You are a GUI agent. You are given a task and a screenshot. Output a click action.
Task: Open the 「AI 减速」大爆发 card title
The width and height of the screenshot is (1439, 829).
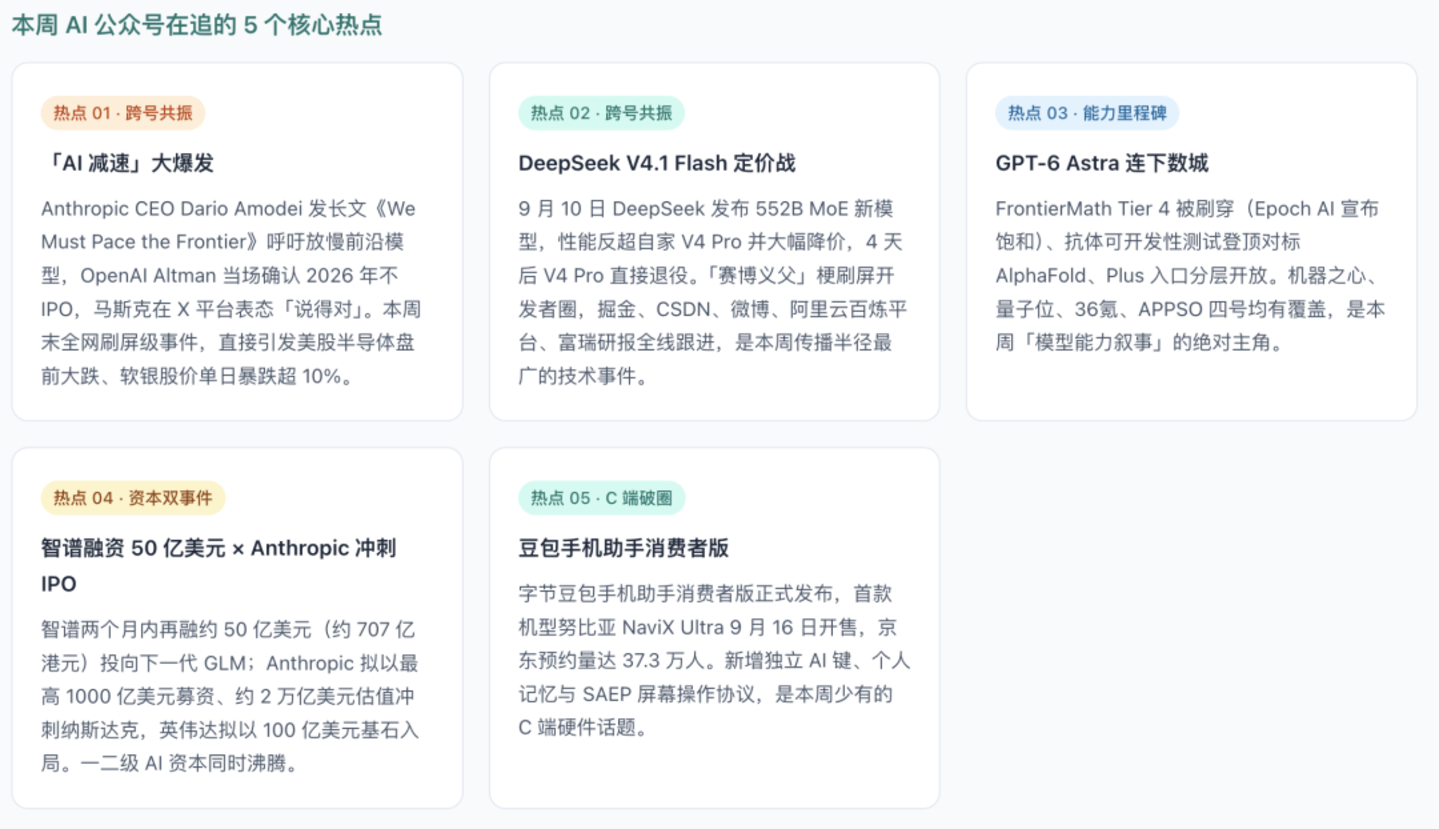[128, 163]
